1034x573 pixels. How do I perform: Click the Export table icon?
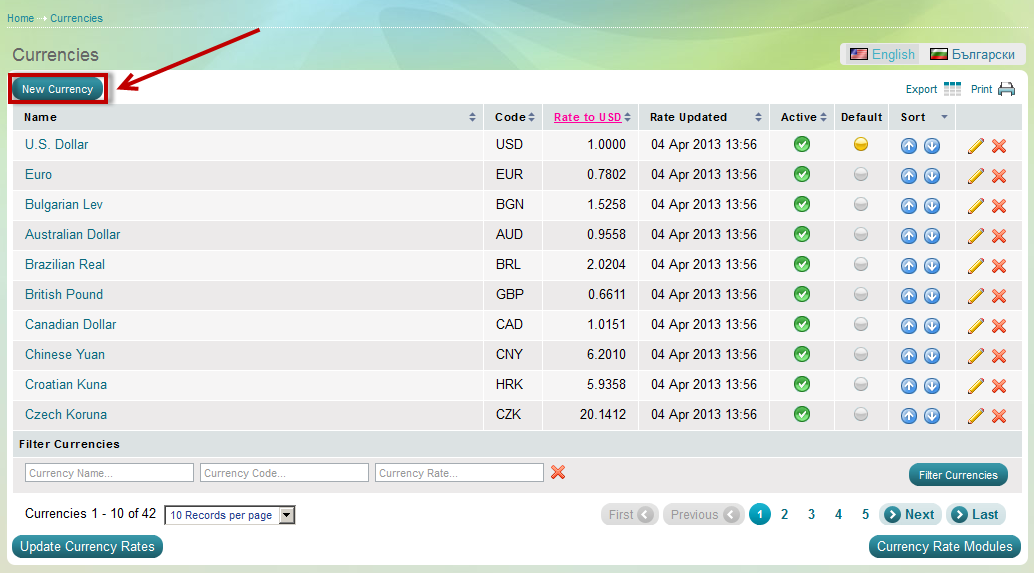[952, 89]
